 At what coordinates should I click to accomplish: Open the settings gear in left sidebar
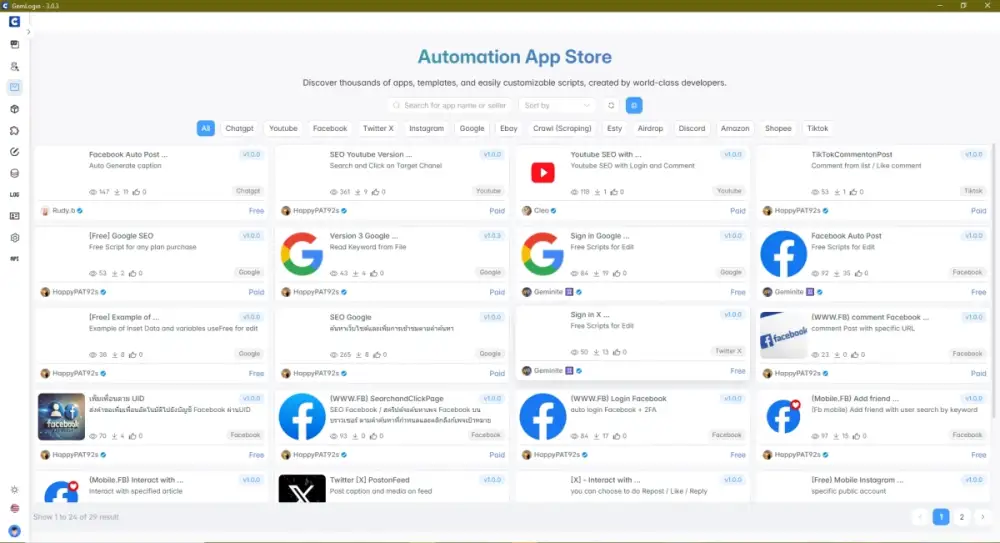pos(14,238)
